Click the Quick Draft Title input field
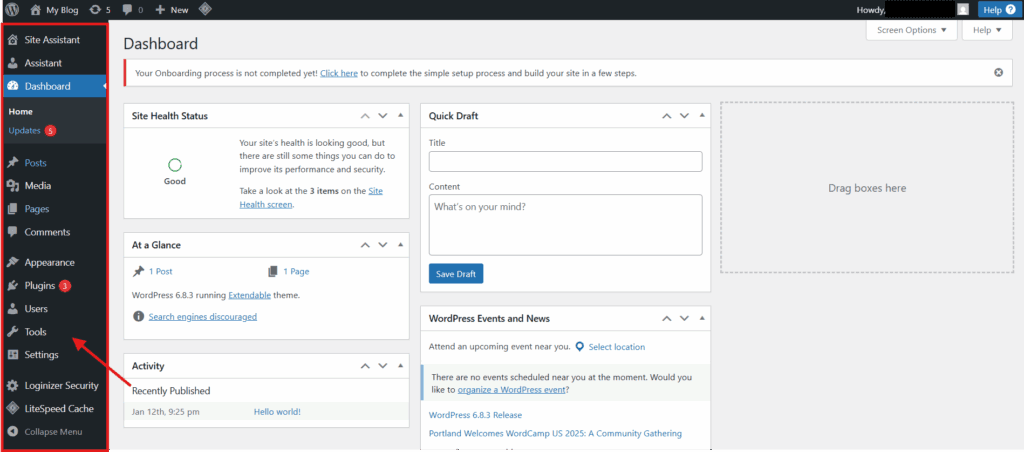 pos(565,162)
